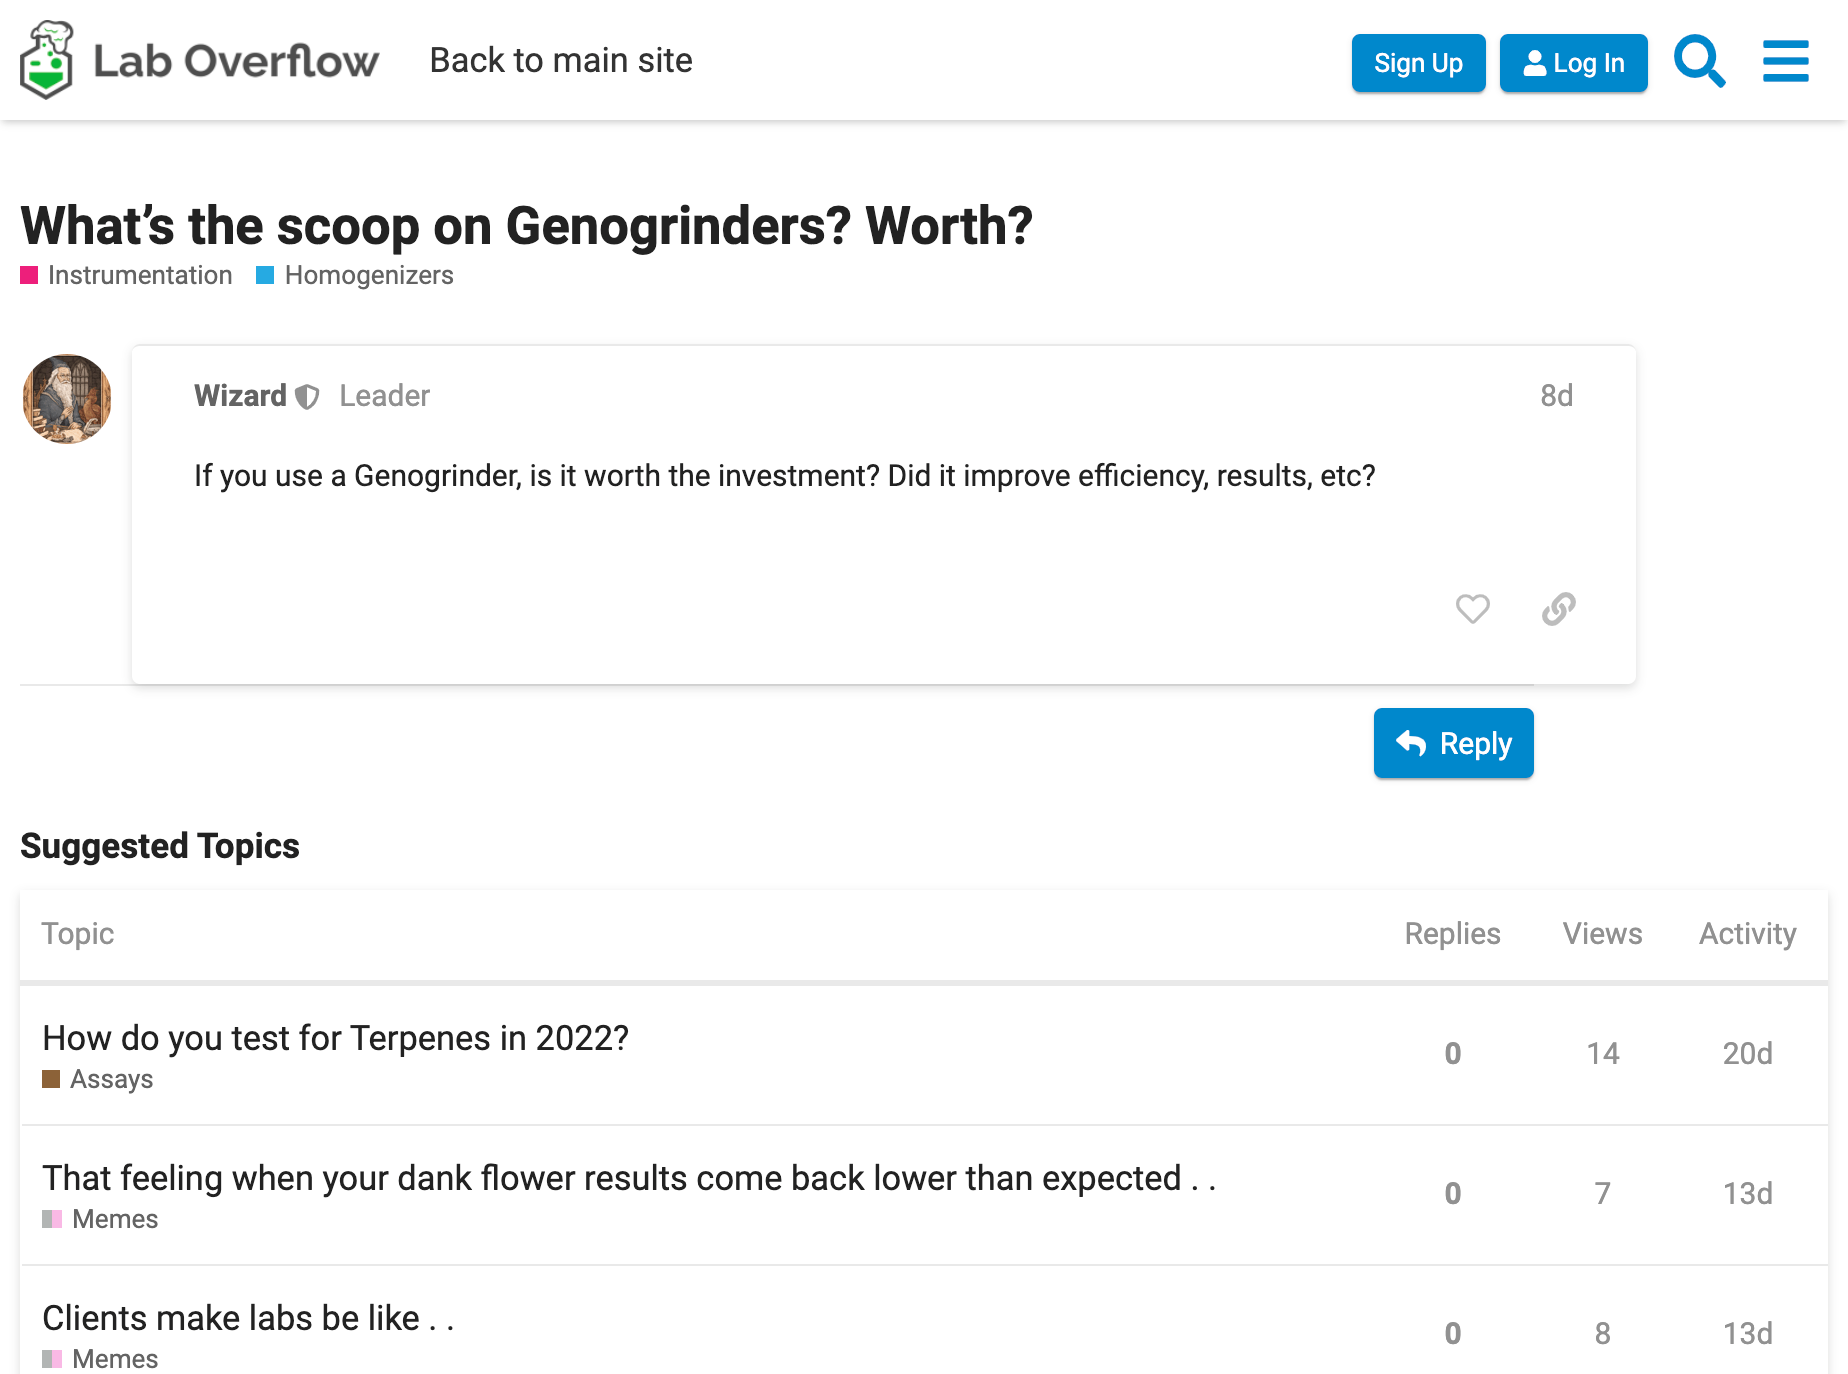
Task: Open the dank flower results topic
Action: 629,1178
